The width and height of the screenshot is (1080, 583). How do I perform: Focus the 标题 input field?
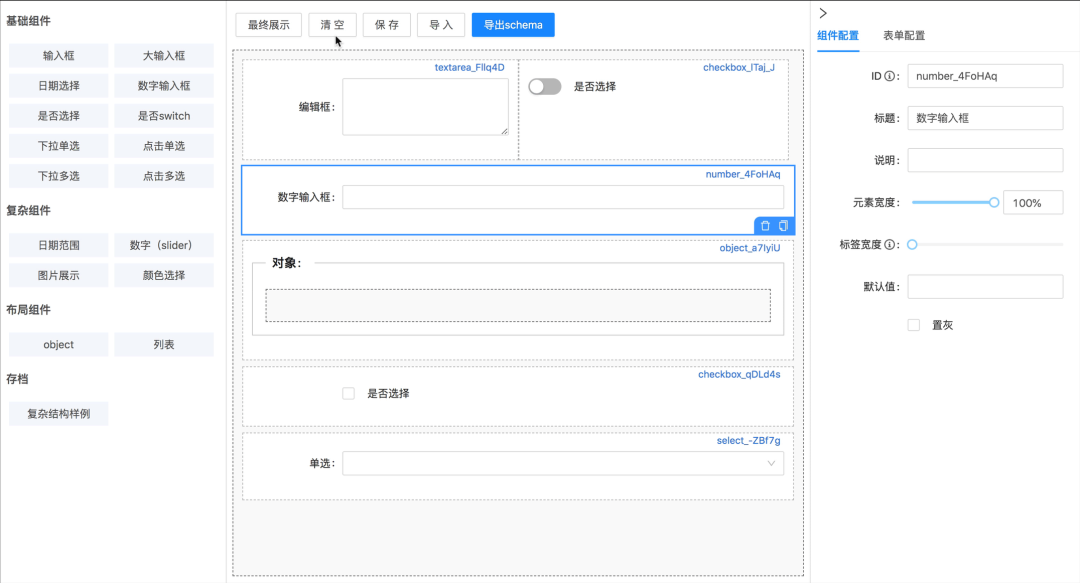[x=985, y=119]
